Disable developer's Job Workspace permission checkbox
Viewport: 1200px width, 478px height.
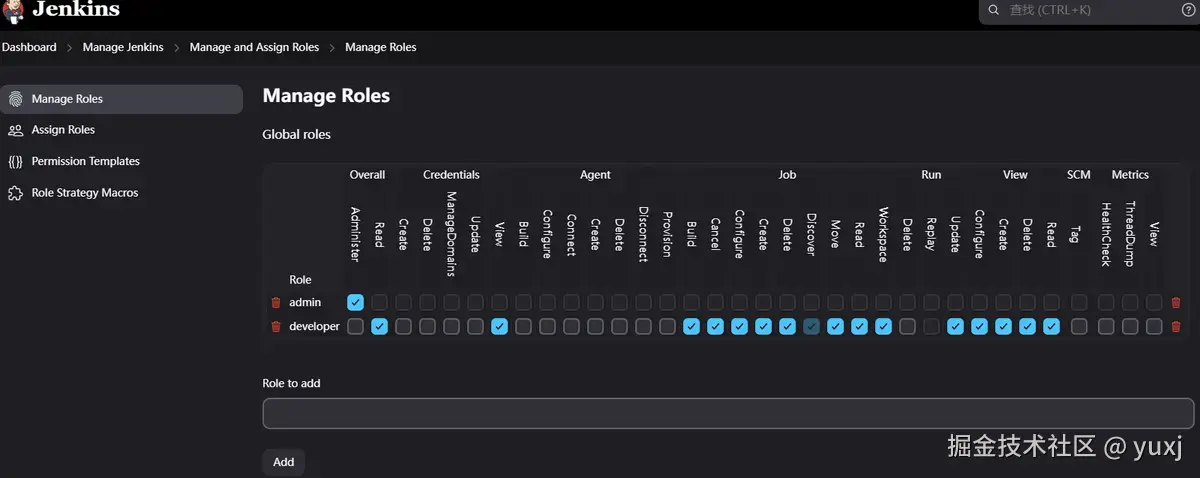click(x=883, y=326)
